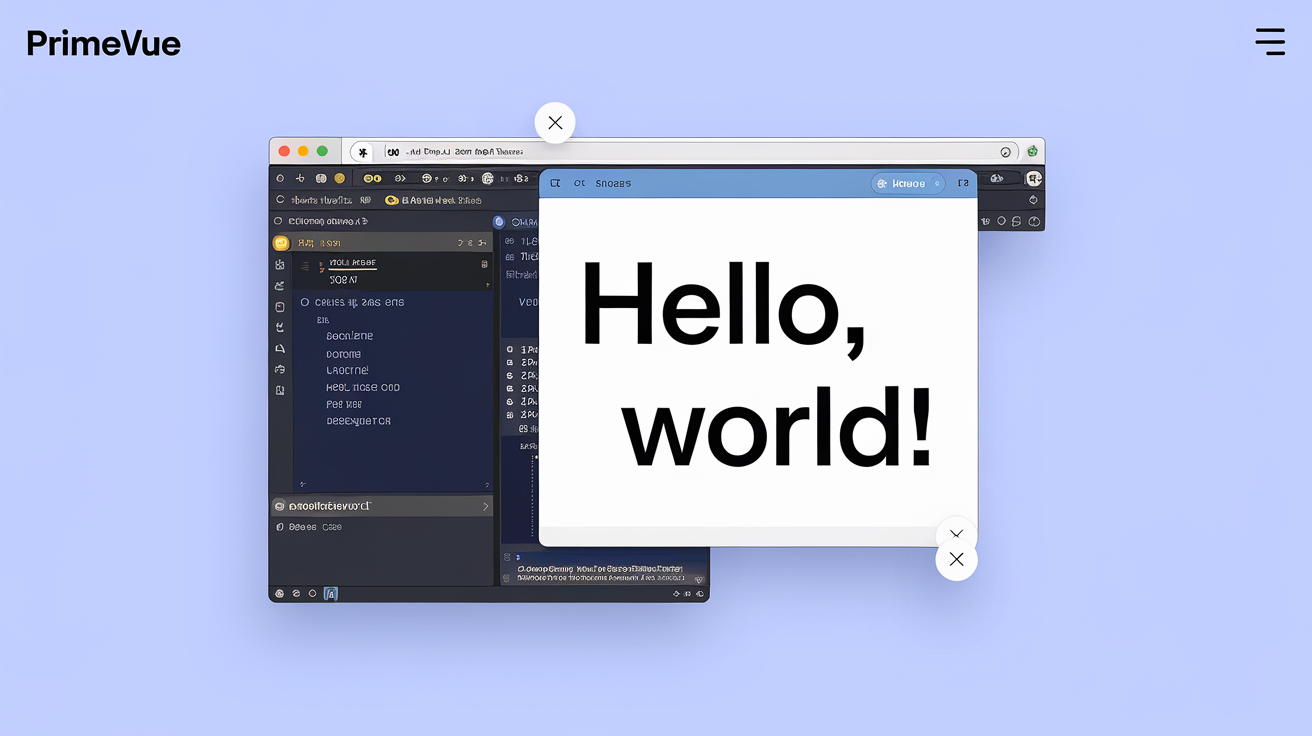Click the asterisk icon inside the address bar
The width and height of the screenshot is (1312, 736).
pos(363,152)
